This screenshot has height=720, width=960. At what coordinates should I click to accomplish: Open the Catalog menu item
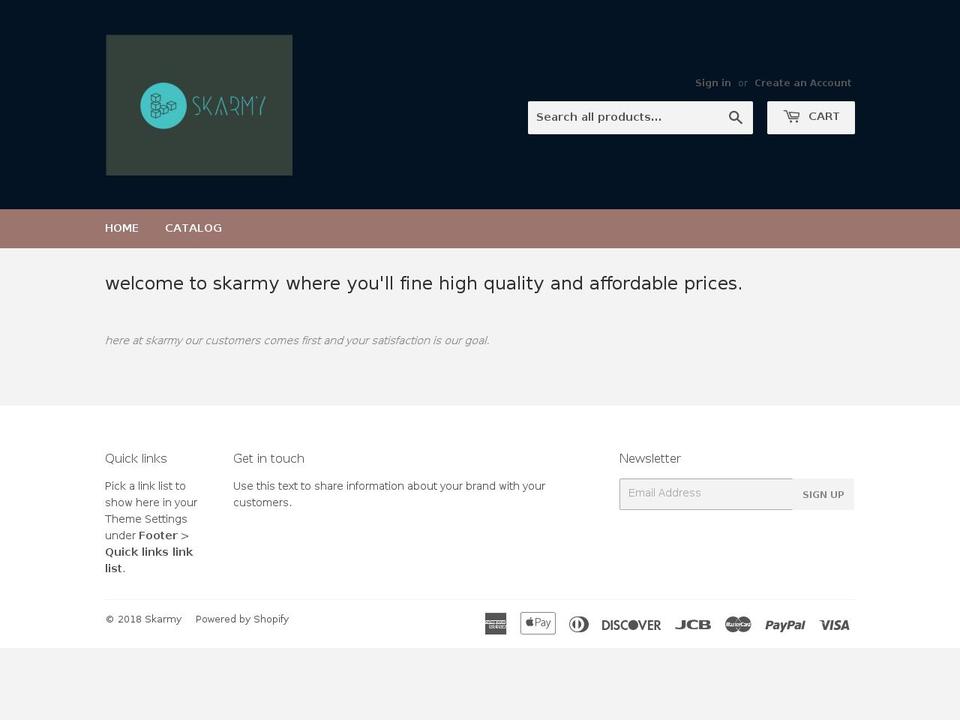(x=193, y=228)
